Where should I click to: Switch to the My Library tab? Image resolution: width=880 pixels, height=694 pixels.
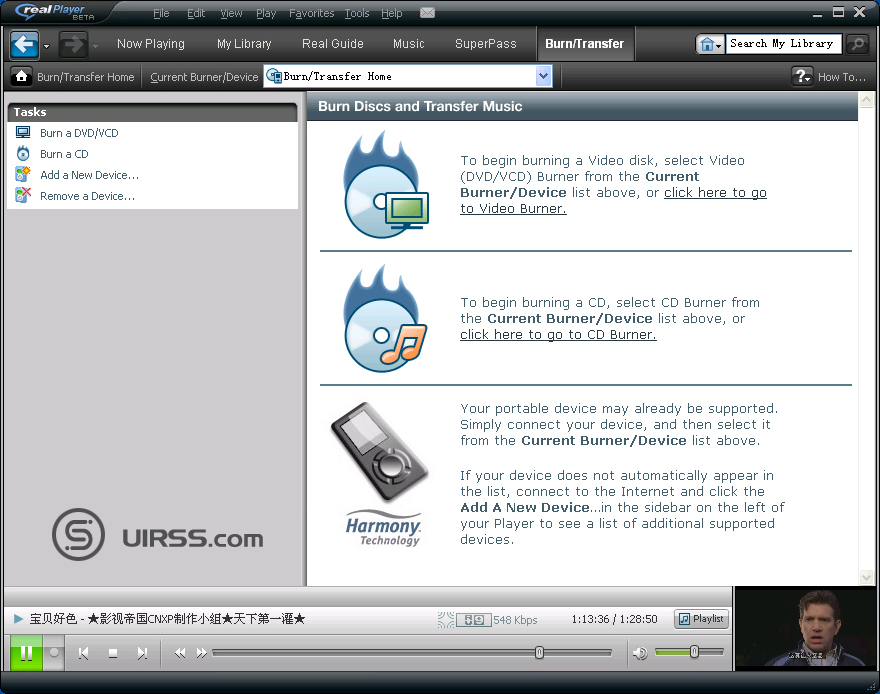click(x=244, y=44)
